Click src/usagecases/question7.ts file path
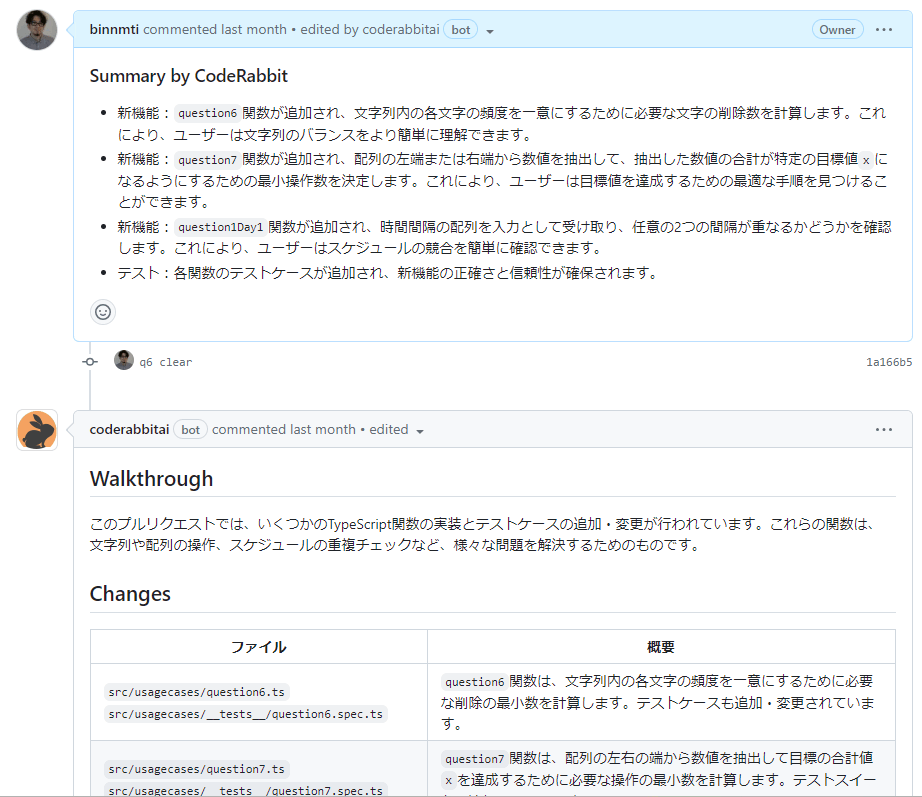The image size is (922, 797). (x=196, y=769)
